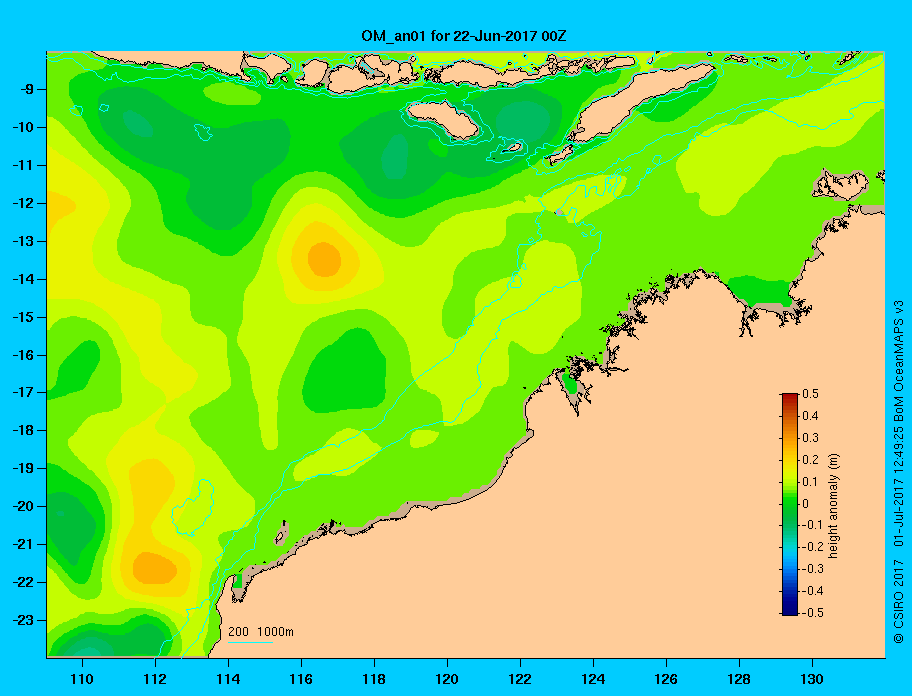Select latitude label -16
The image size is (912, 696).
tap(23, 355)
